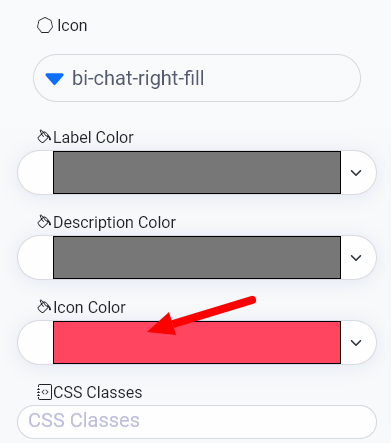Open the red Icon Color swatch
The height and width of the screenshot is (443, 391).
pos(197,342)
